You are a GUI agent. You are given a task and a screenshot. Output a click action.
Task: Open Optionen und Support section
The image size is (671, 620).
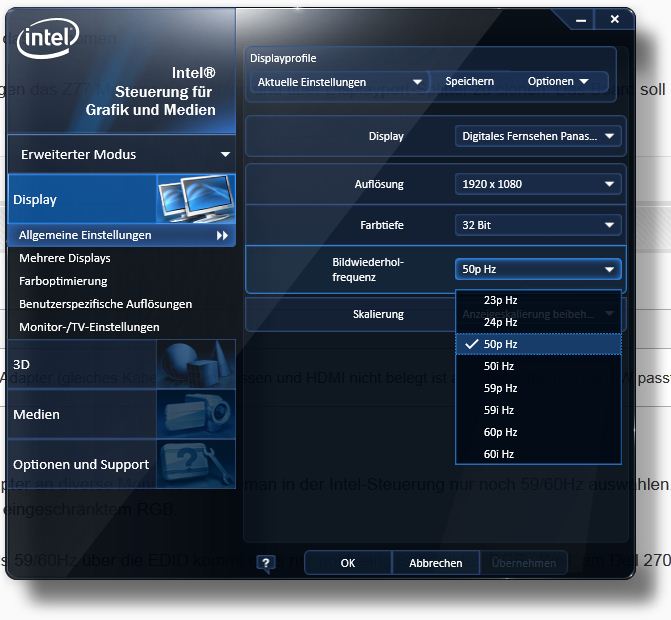coord(122,464)
